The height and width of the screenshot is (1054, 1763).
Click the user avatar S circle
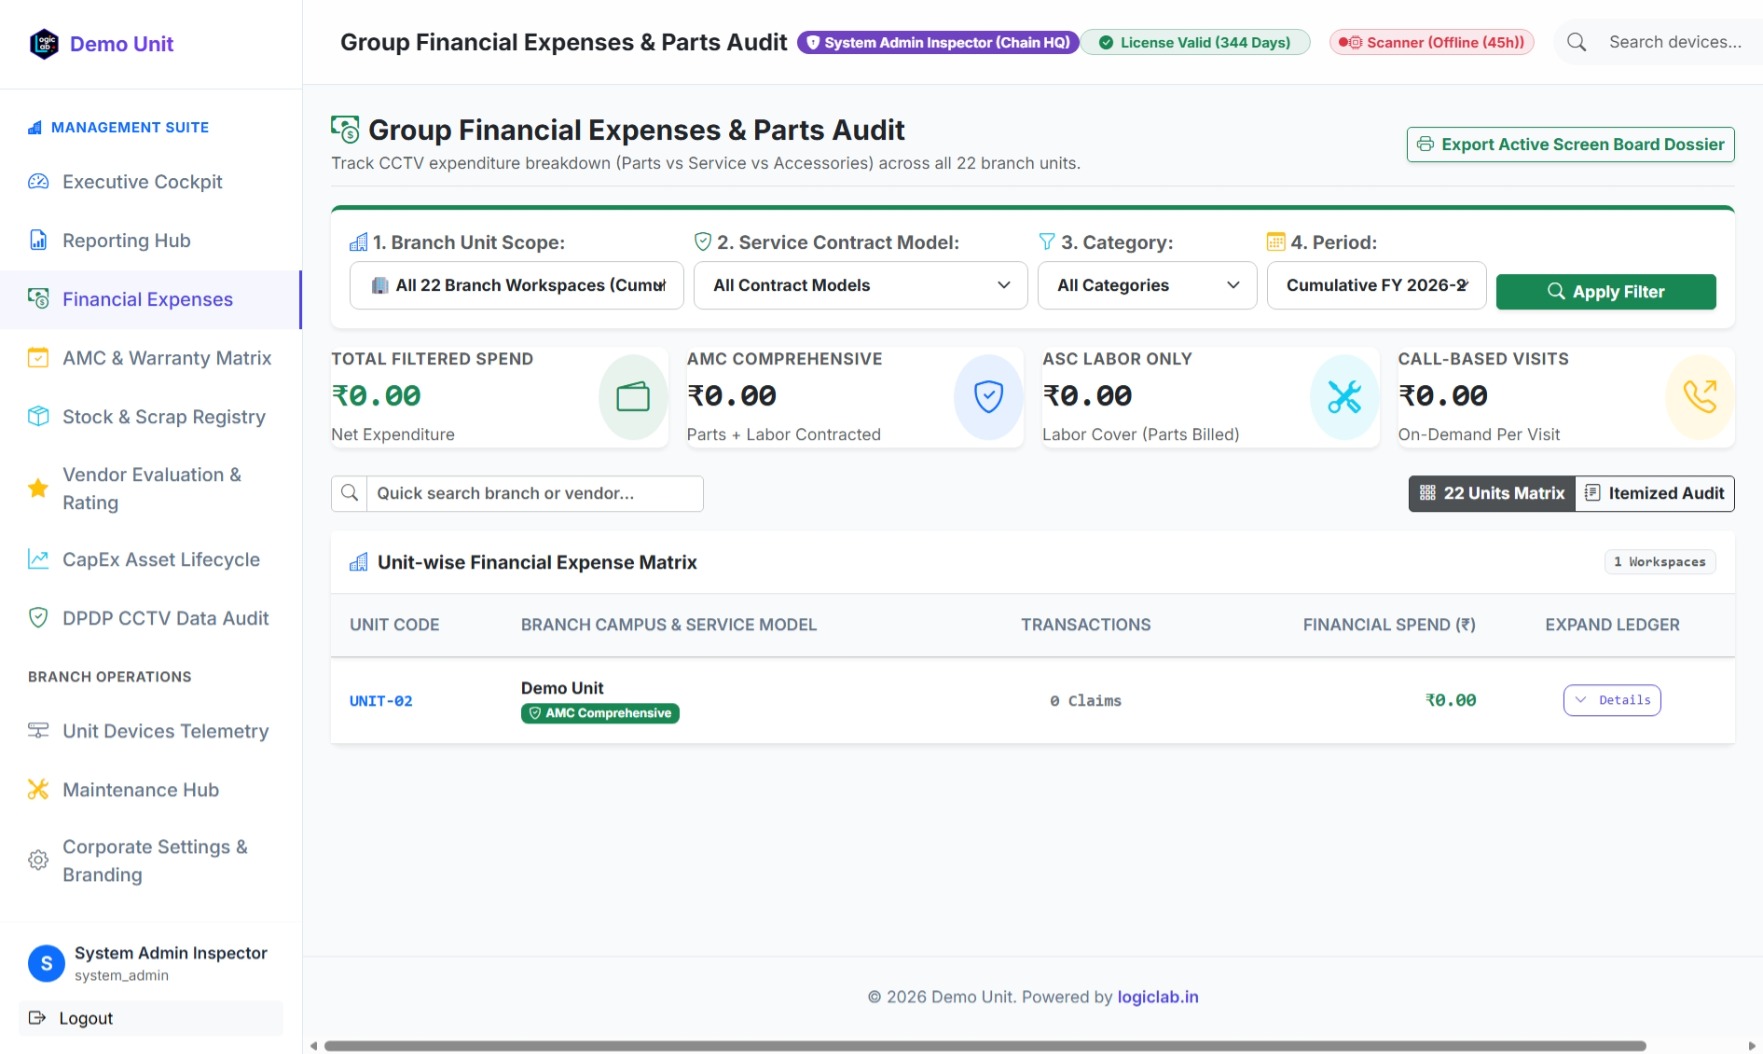tap(46, 963)
